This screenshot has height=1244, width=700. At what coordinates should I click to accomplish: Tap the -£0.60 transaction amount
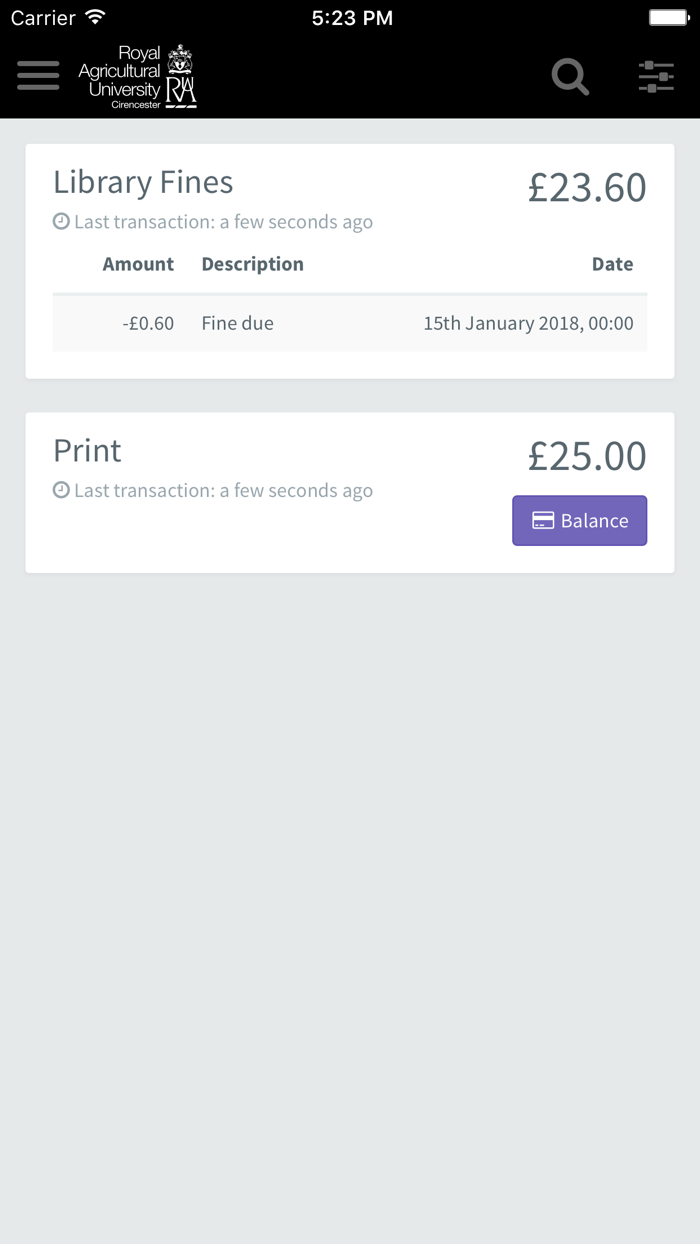click(148, 323)
